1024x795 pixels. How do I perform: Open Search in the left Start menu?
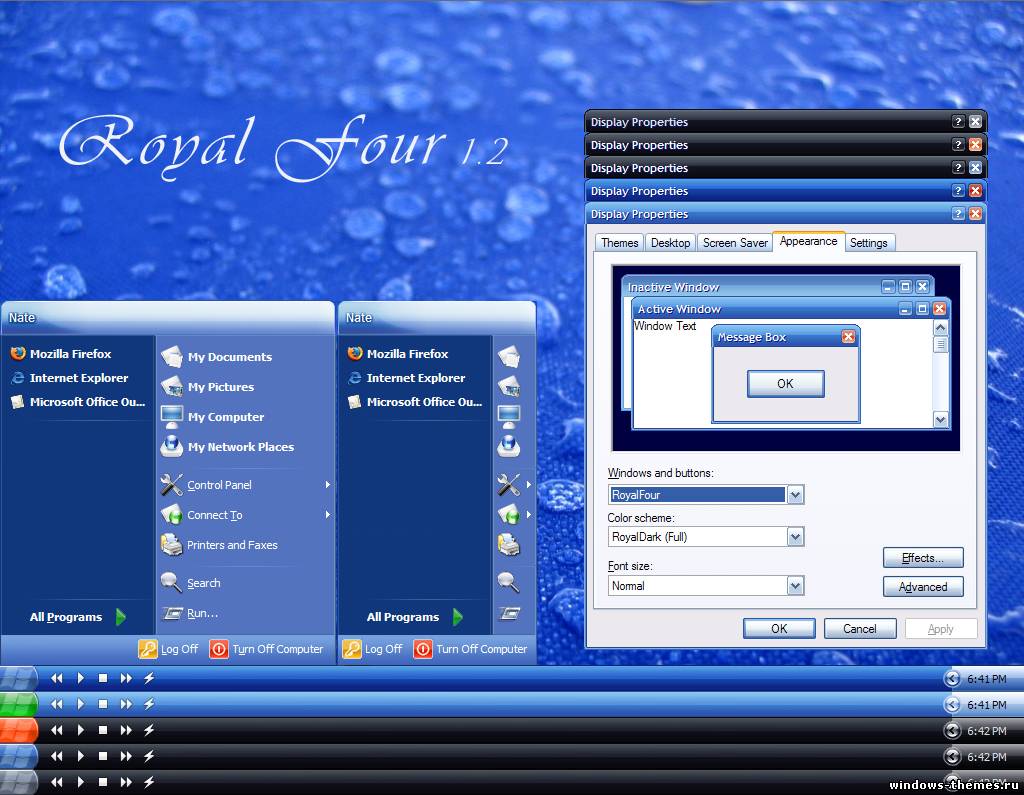click(191, 583)
